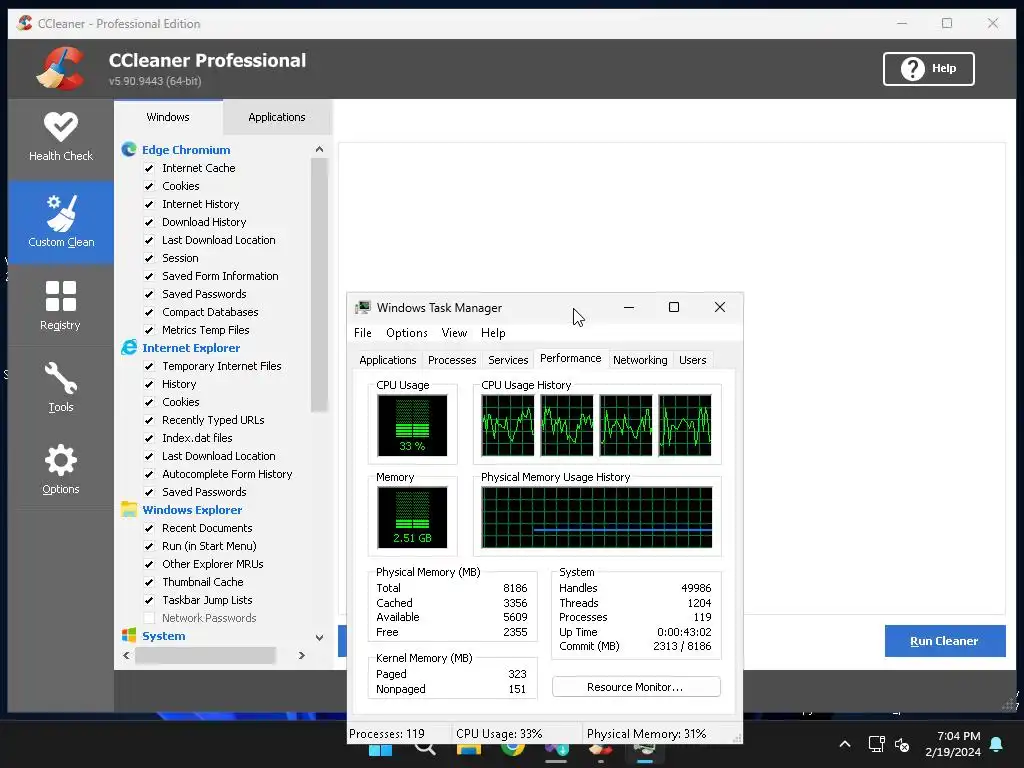Switch to Task Manager Processes tab
This screenshot has height=768, width=1024.
pyautogui.click(x=452, y=360)
